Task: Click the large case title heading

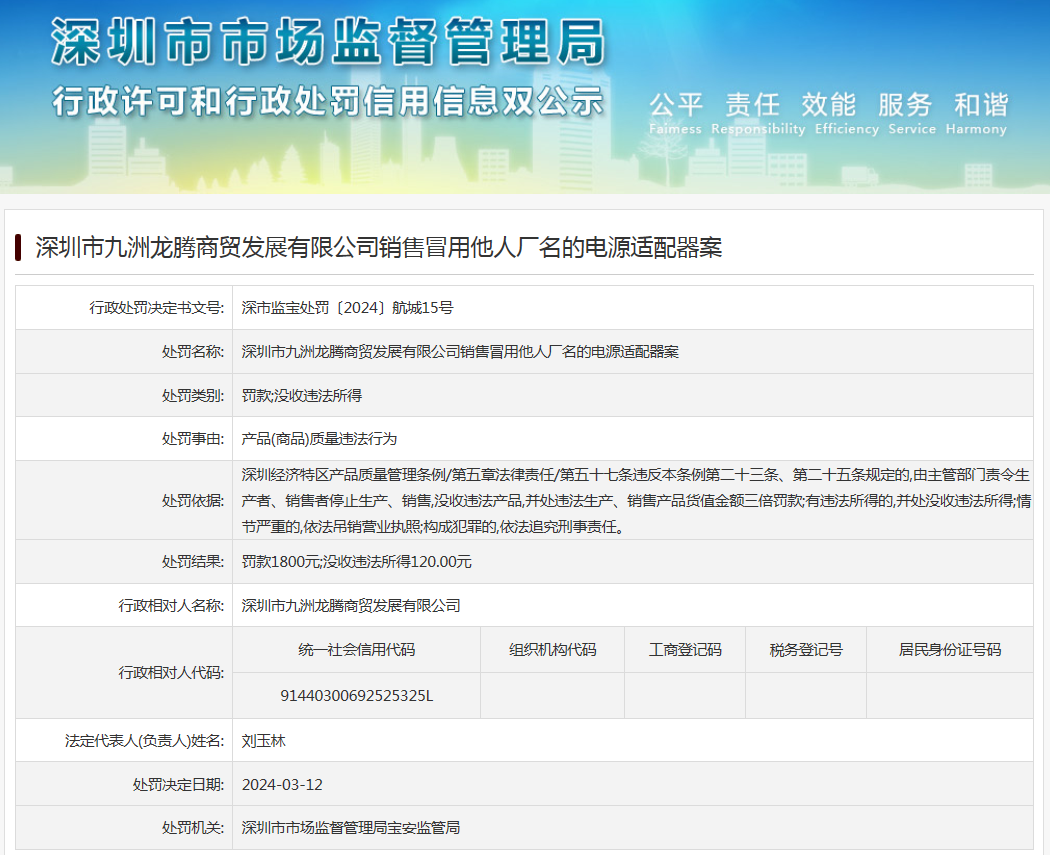Action: [x=379, y=247]
